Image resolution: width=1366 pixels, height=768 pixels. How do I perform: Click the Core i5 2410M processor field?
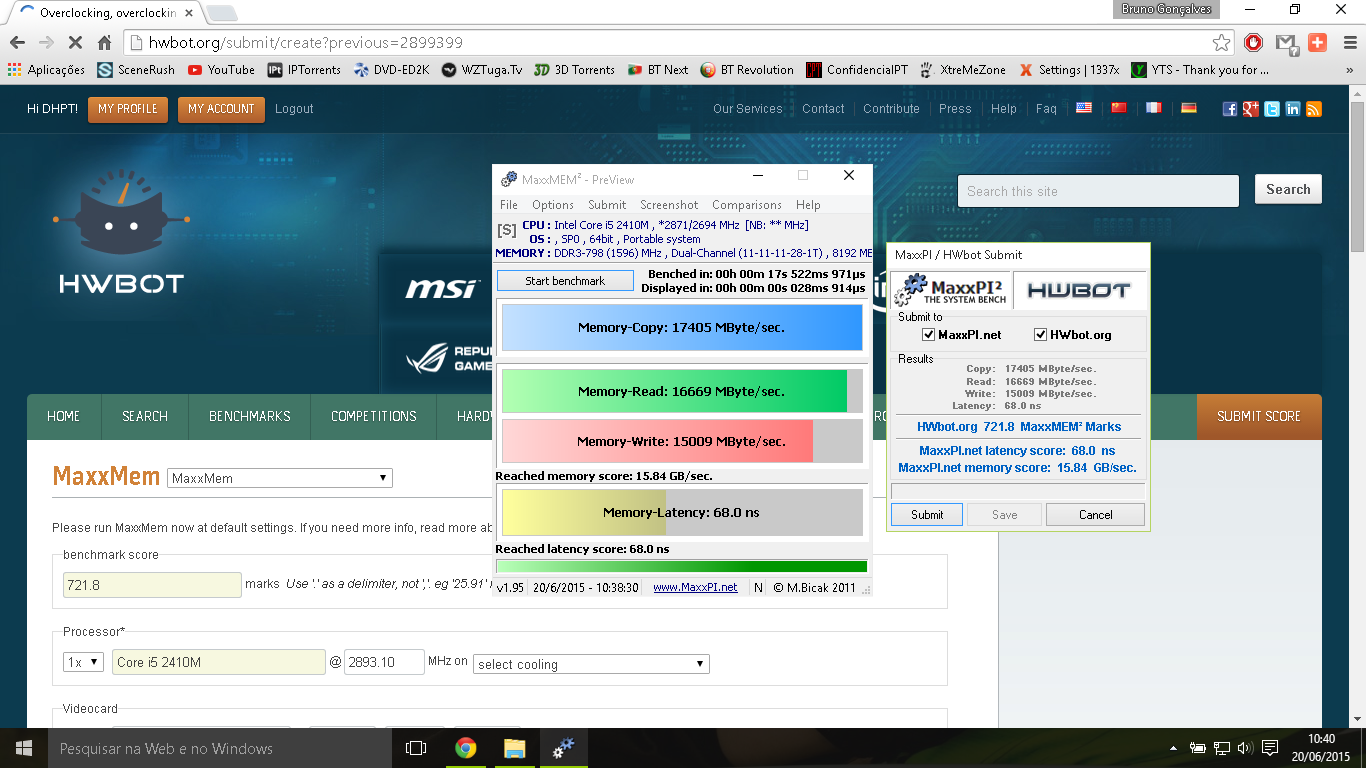[x=219, y=662]
